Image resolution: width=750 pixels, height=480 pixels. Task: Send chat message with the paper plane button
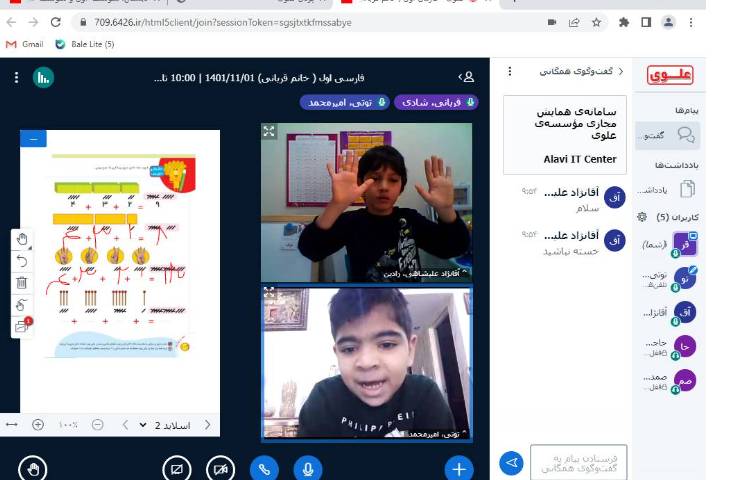pyautogui.click(x=511, y=463)
